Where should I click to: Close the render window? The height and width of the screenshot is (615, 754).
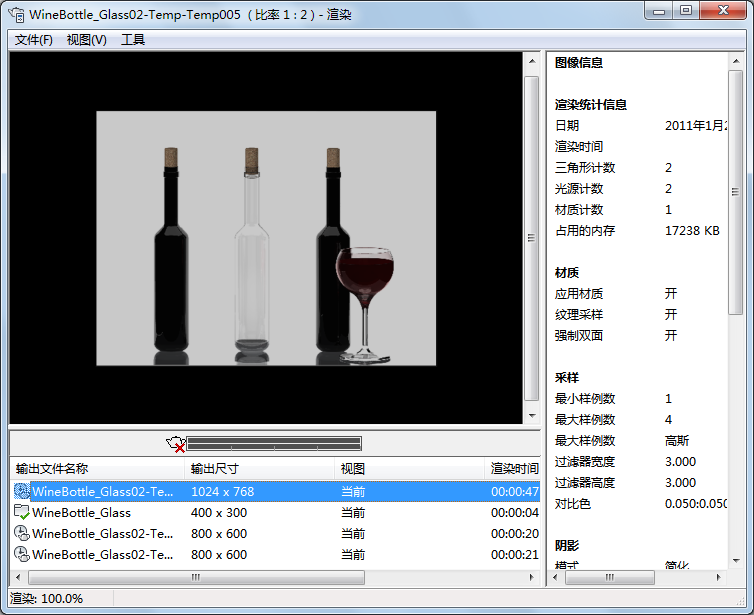(723, 11)
